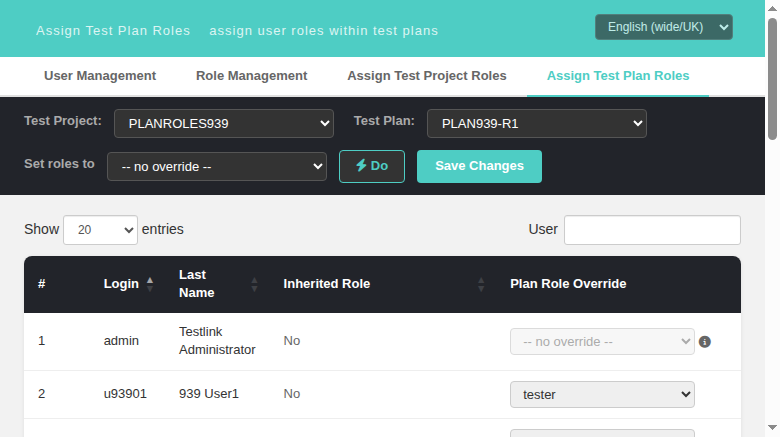The image size is (780, 437).
Task: Click the Test Project: label
Action: [x=63, y=121]
